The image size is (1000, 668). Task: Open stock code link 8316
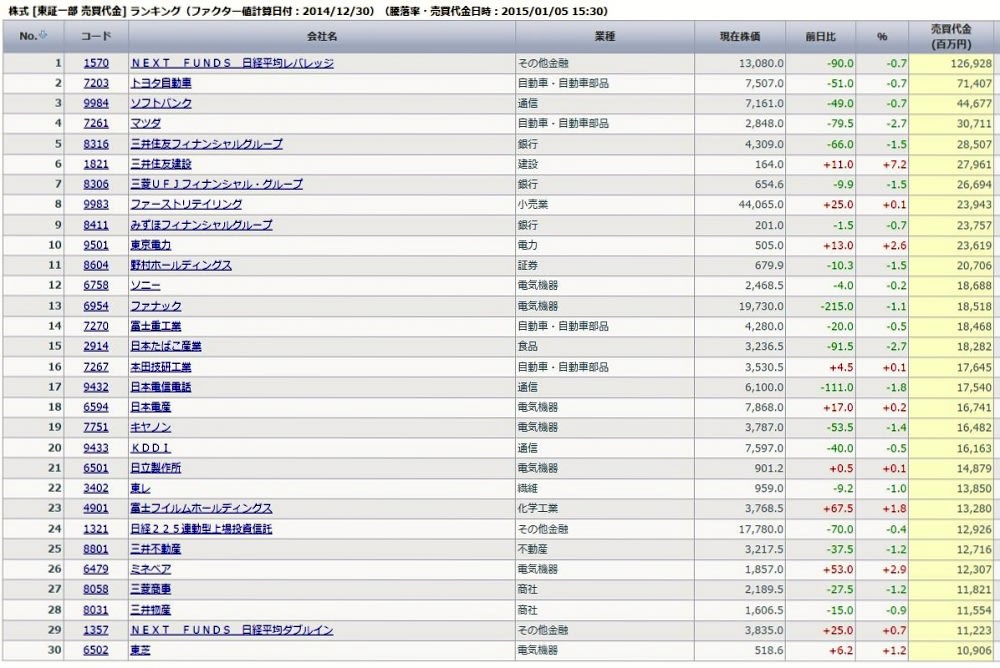pyautogui.click(x=96, y=144)
